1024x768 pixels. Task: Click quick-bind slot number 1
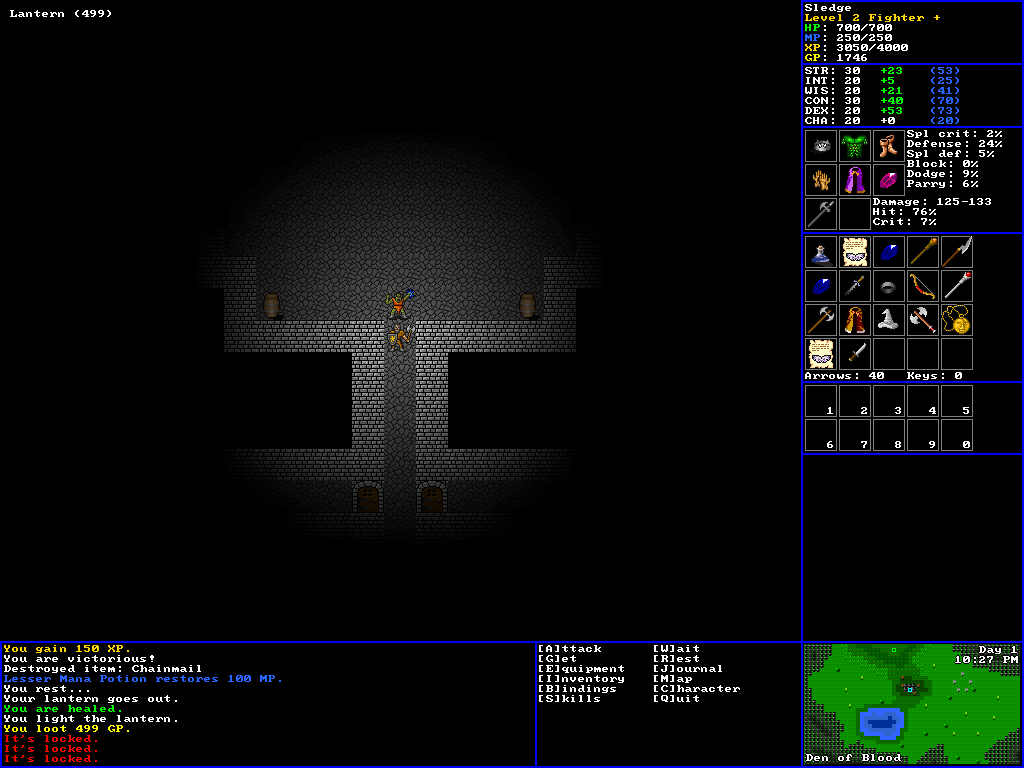click(821, 402)
